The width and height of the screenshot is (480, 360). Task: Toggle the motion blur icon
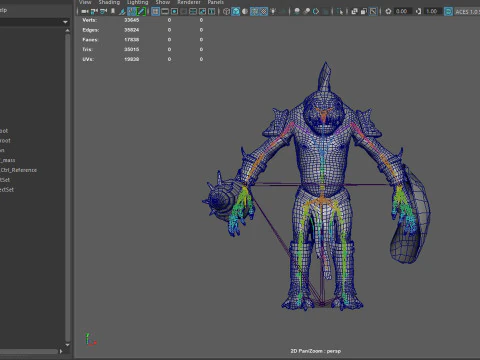pos(306,11)
